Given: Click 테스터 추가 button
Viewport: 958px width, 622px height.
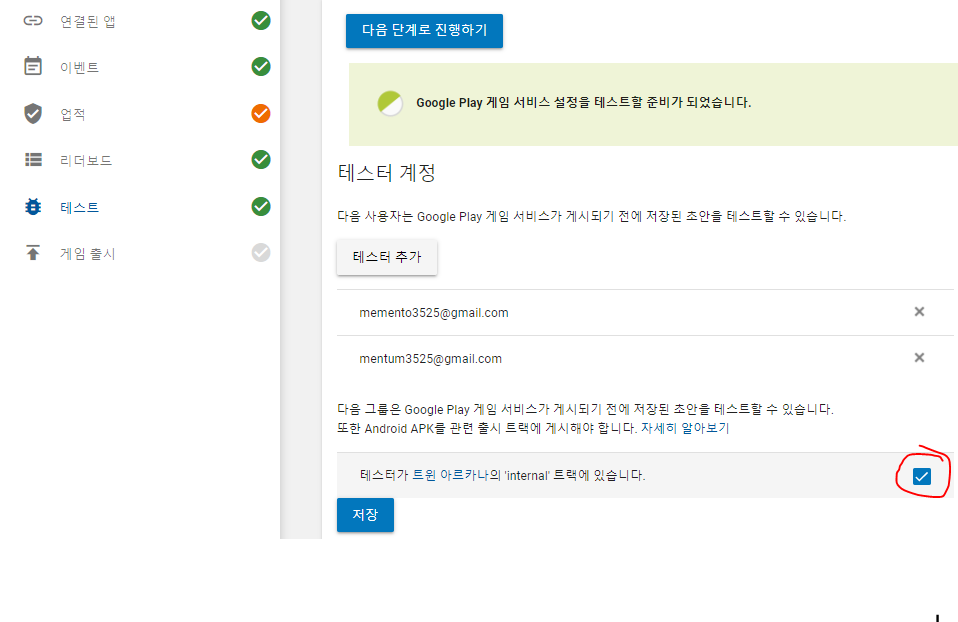Looking at the screenshot, I should coord(387,257).
